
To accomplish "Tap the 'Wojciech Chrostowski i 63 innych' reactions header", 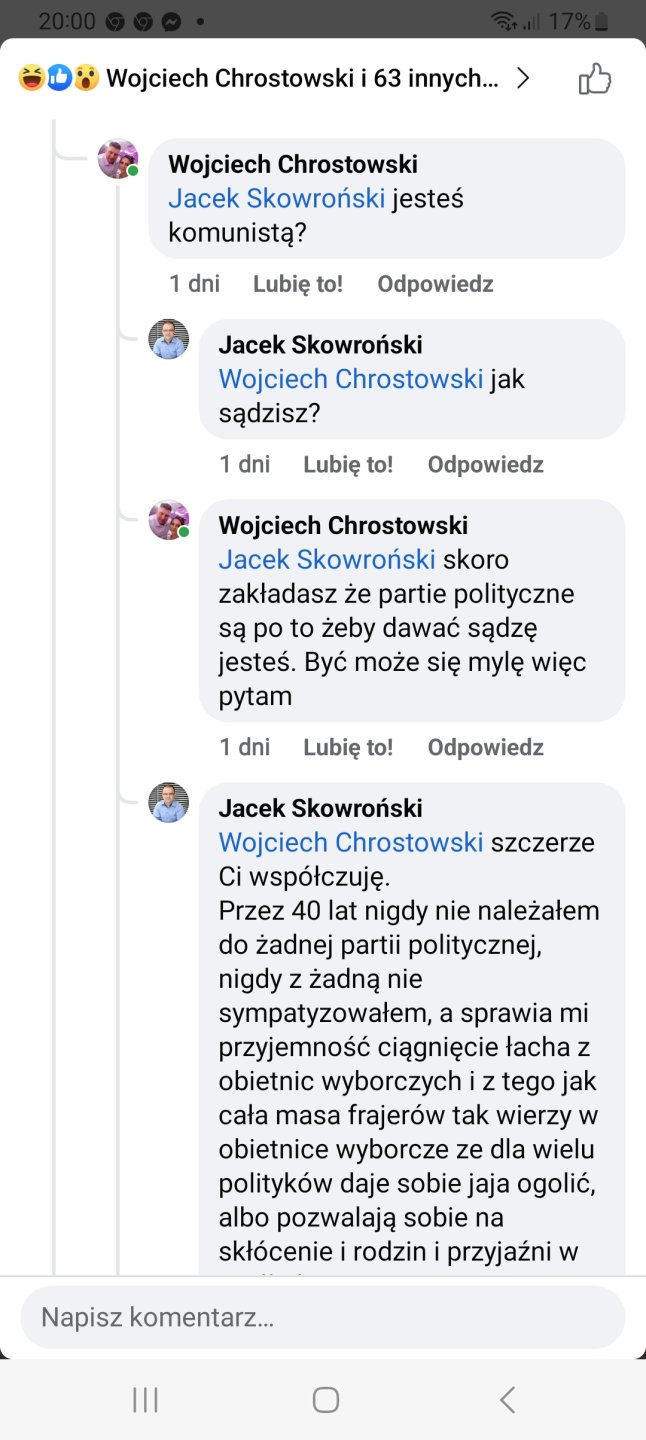I will tap(302, 79).
